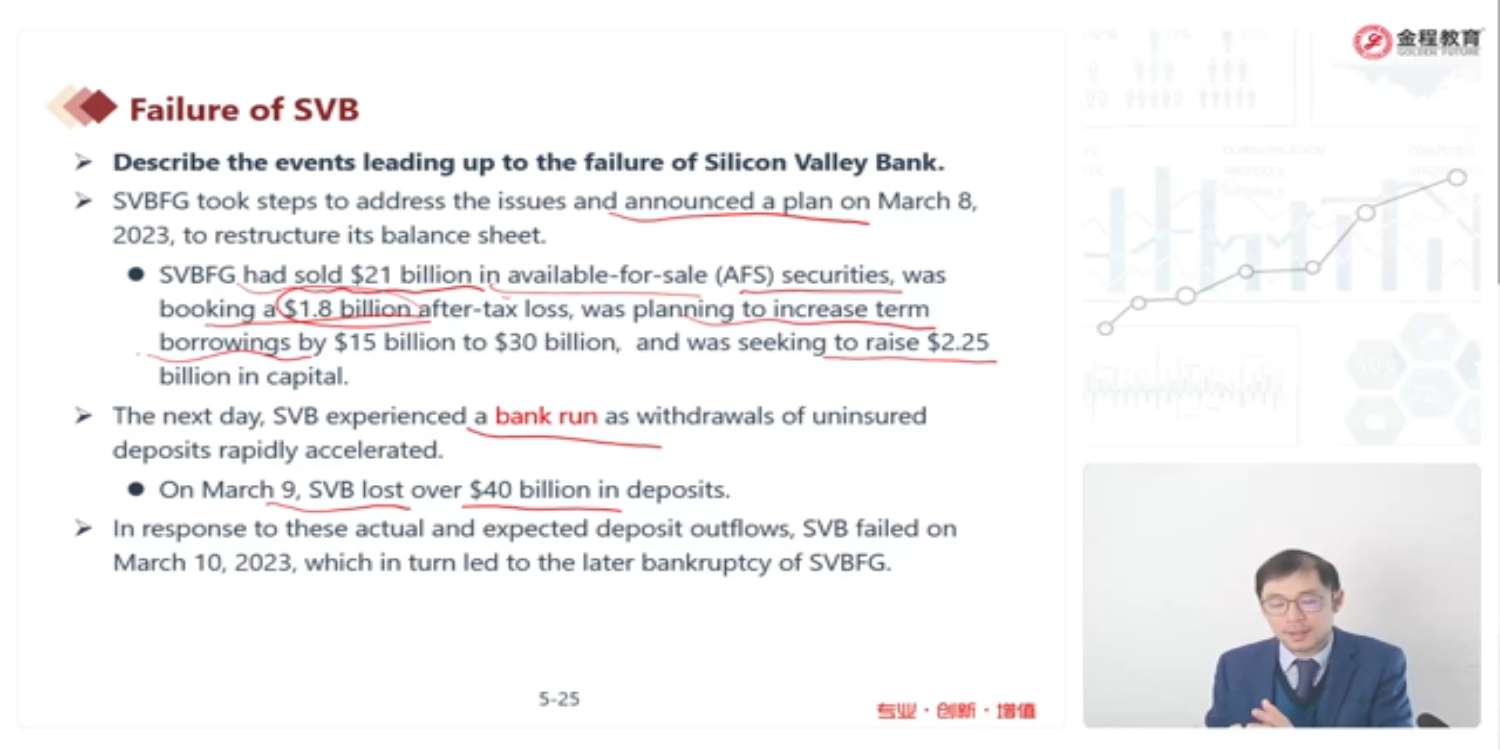1500x750 pixels.
Task: Click the round bullet before "SVBFG had sold"
Action: coord(136,274)
